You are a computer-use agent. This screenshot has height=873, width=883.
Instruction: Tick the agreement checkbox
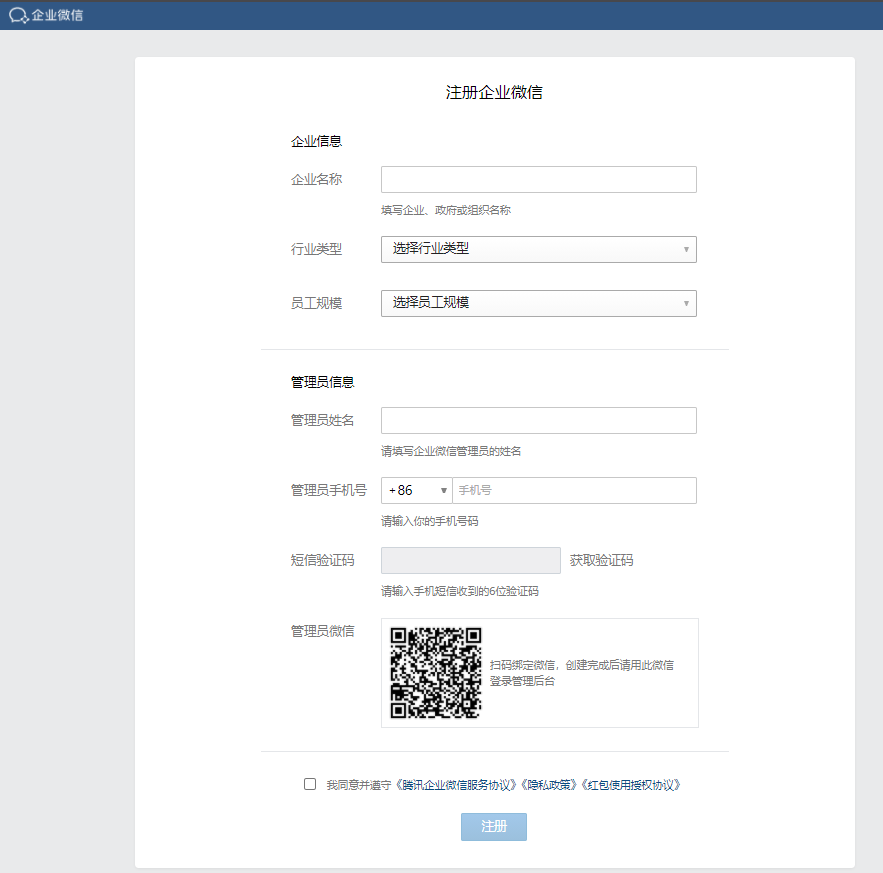tap(310, 785)
